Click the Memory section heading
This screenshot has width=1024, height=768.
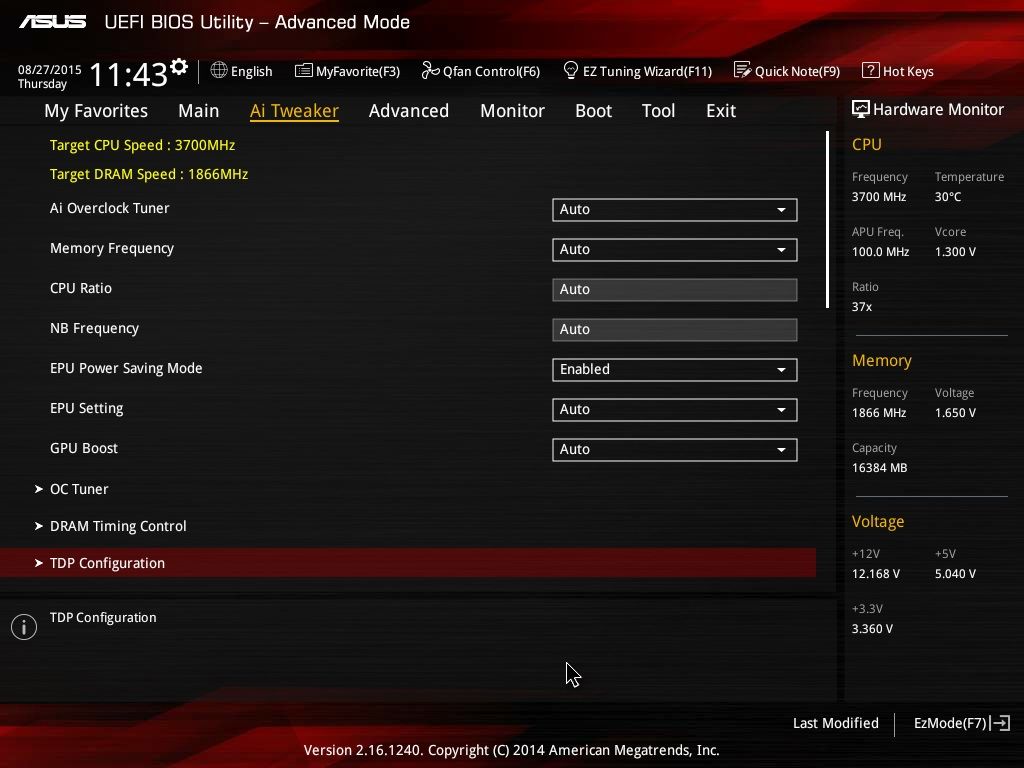pyautogui.click(x=882, y=360)
